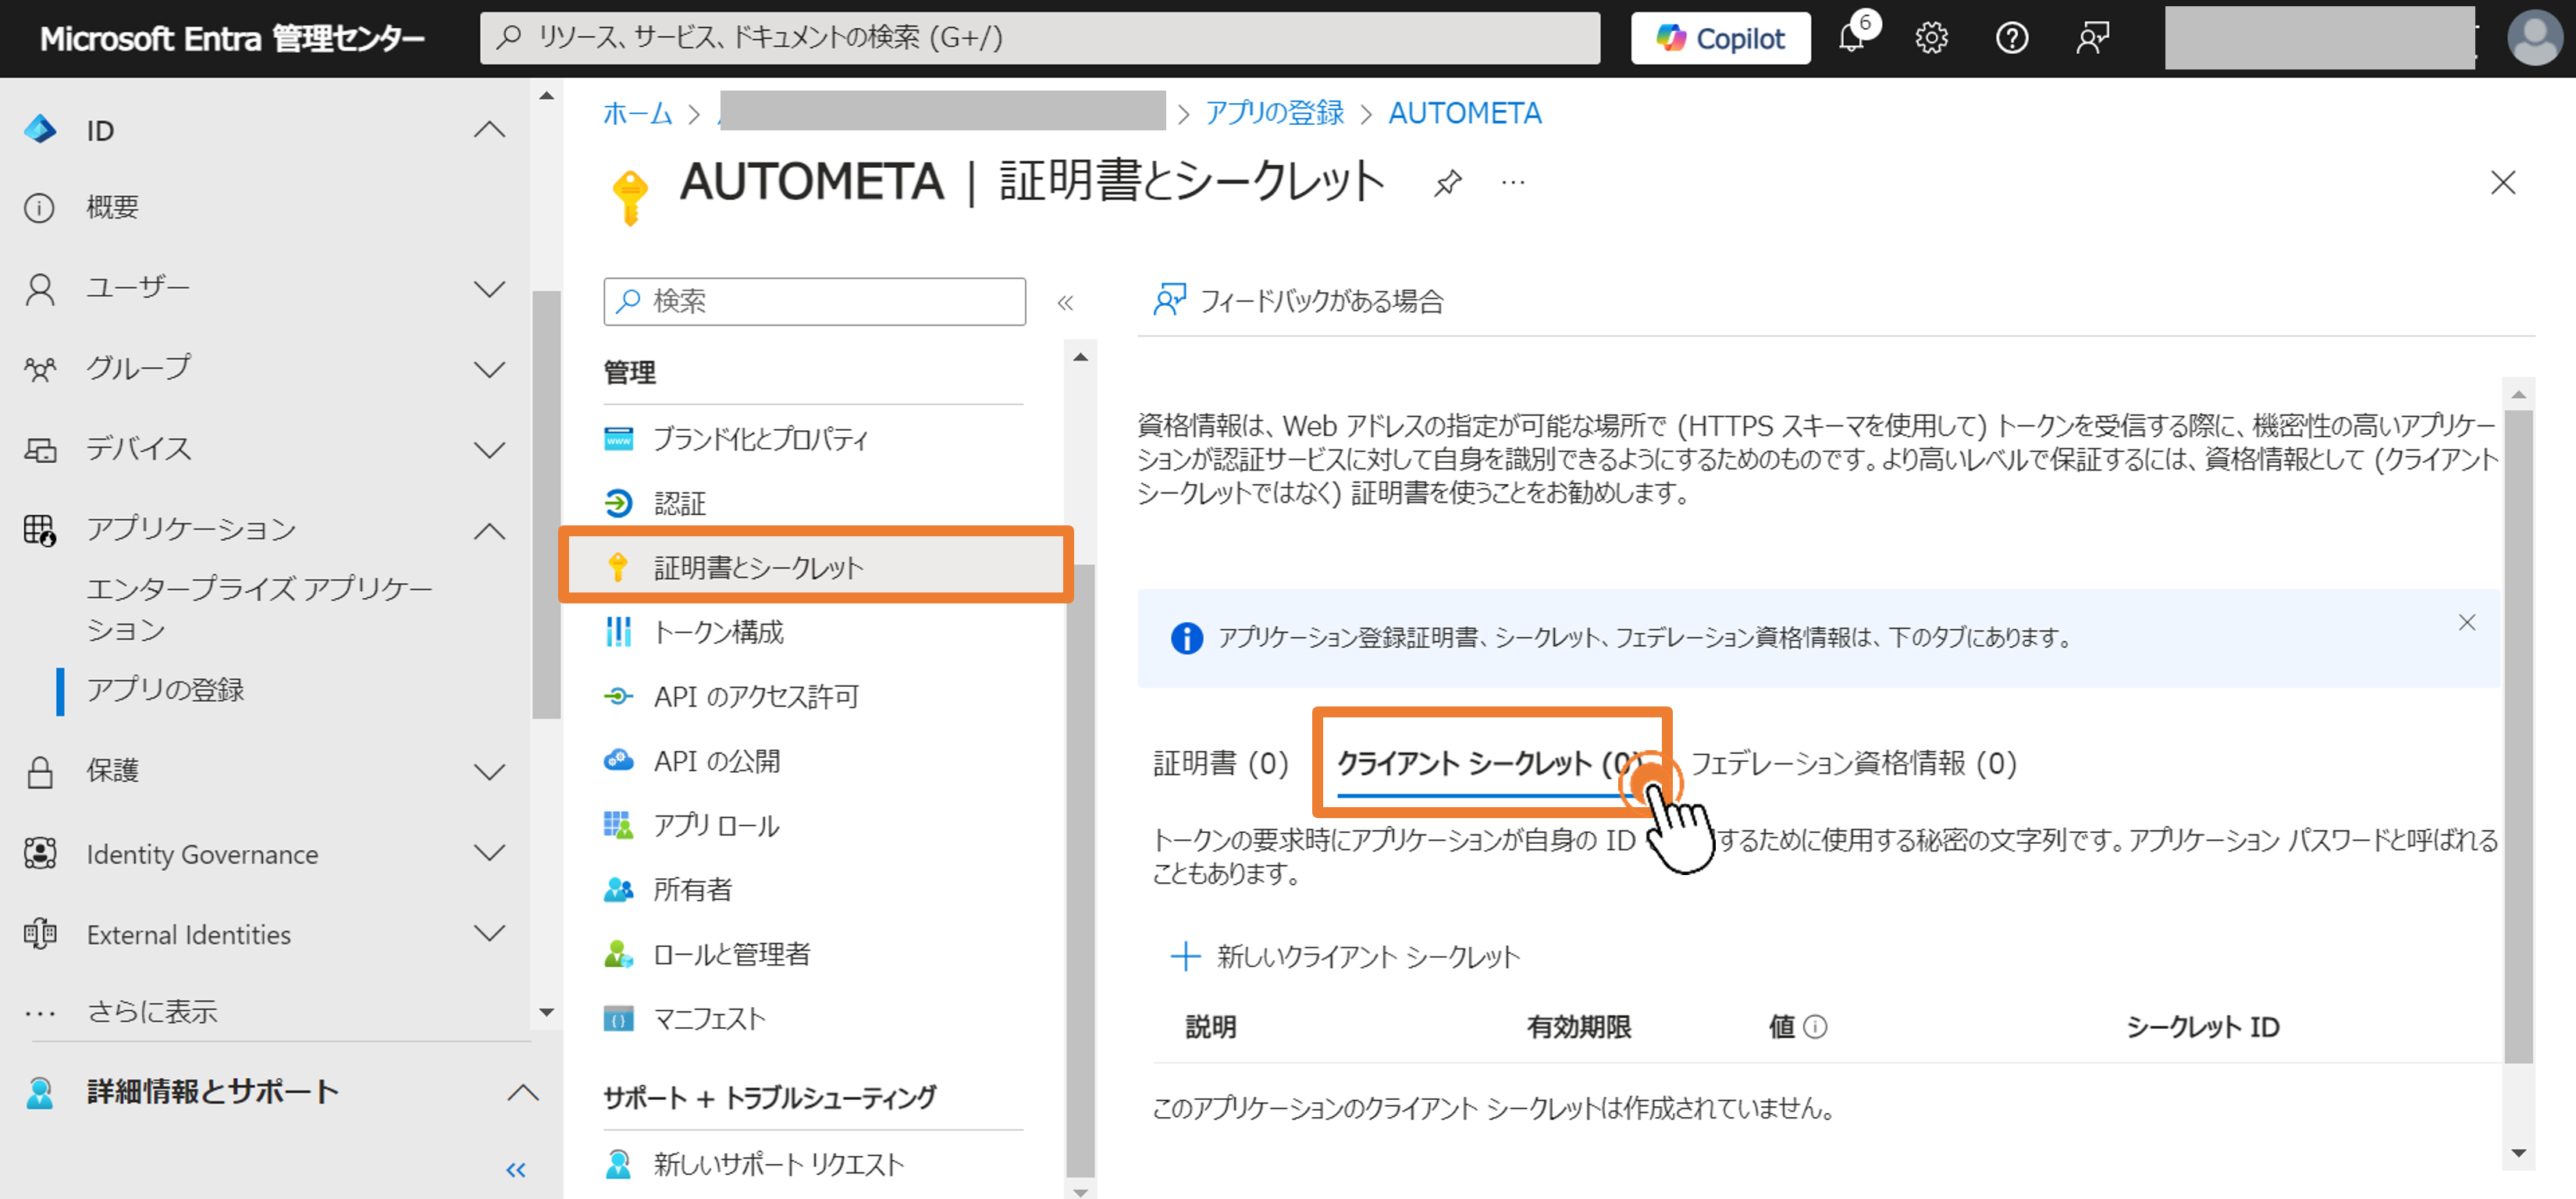Click the feedback icon in top bar
2576x1199 pixels.
[2092, 38]
